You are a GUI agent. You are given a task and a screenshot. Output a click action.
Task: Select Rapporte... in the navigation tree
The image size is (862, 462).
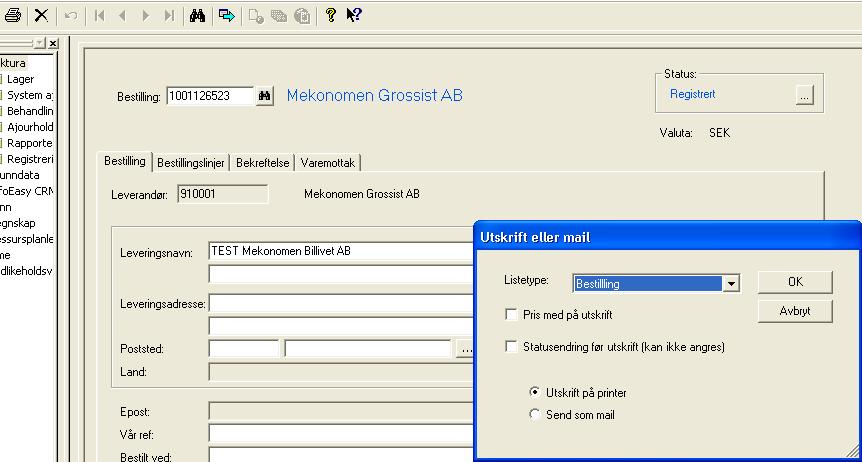30,143
